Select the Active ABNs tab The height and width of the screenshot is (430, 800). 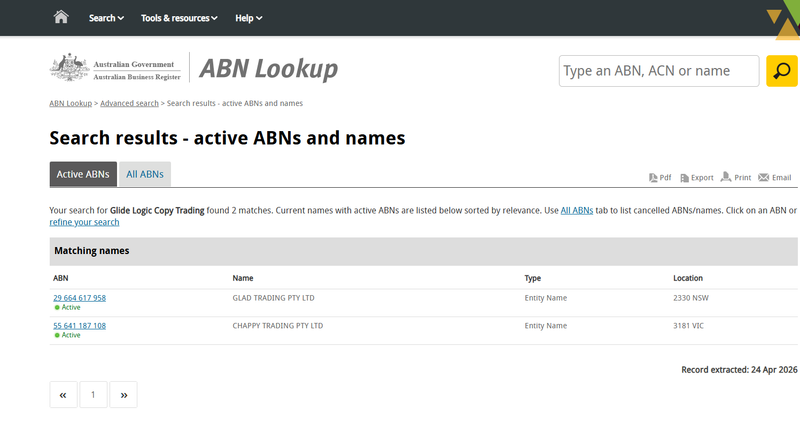(x=83, y=174)
